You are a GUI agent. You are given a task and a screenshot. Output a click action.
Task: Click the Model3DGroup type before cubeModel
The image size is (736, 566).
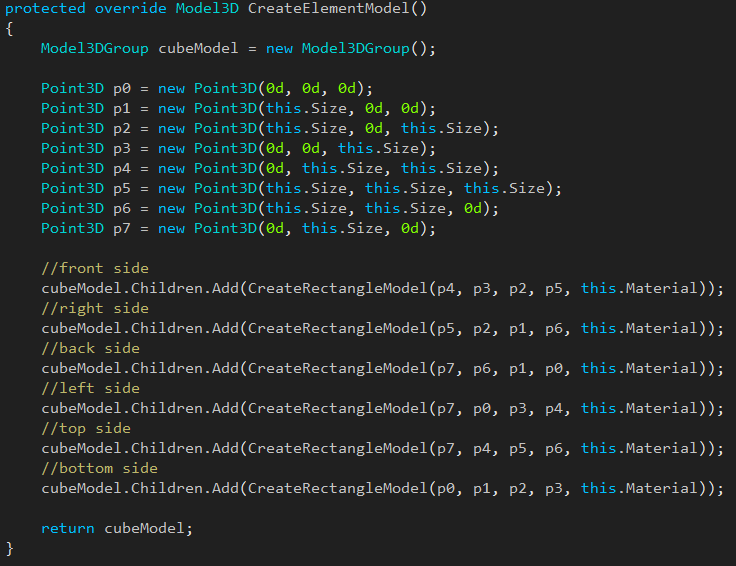(x=95, y=48)
